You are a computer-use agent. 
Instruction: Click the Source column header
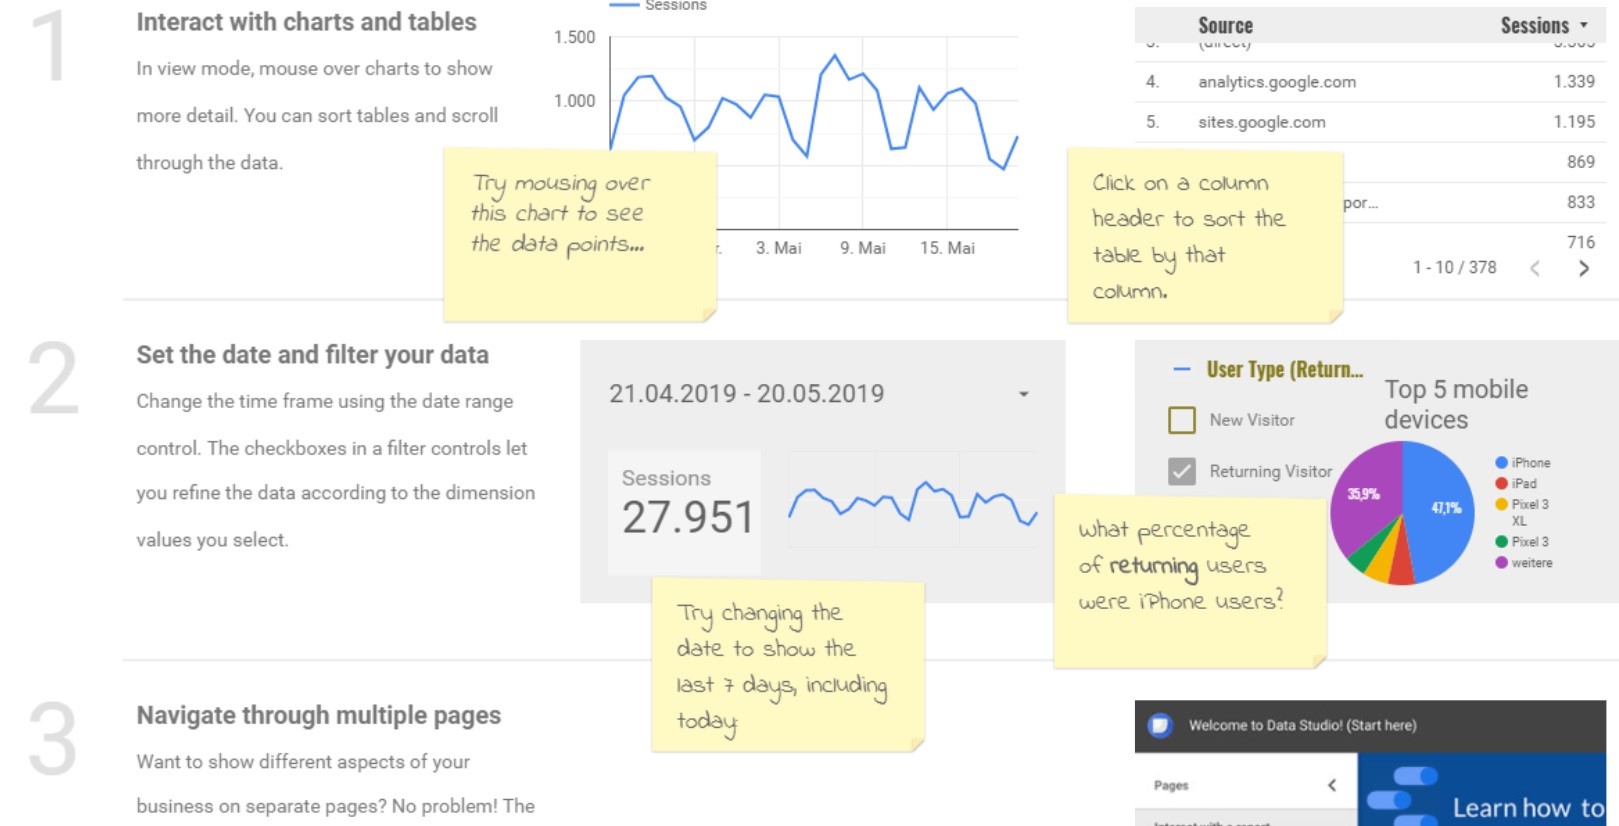pyautogui.click(x=1225, y=26)
